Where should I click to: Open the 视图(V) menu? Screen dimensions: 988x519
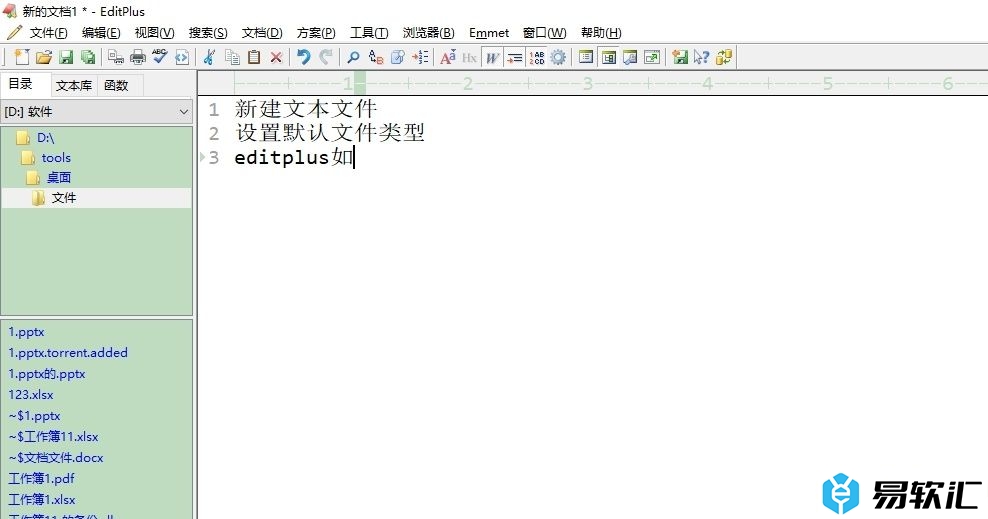pos(154,33)
